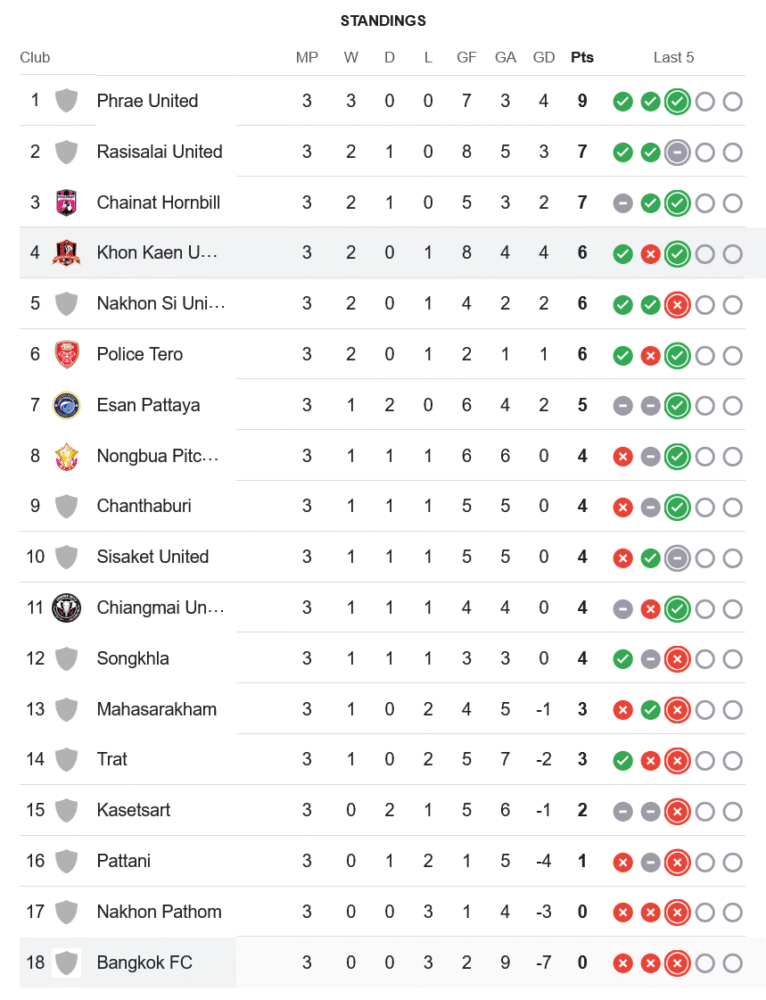
Task: Open the Bangkok FC team row
Action: coord(145,963)
